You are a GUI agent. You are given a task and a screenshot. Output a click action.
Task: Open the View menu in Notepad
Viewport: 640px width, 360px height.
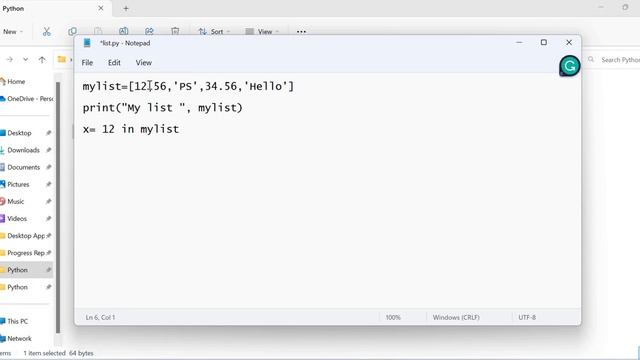[144, 62]
